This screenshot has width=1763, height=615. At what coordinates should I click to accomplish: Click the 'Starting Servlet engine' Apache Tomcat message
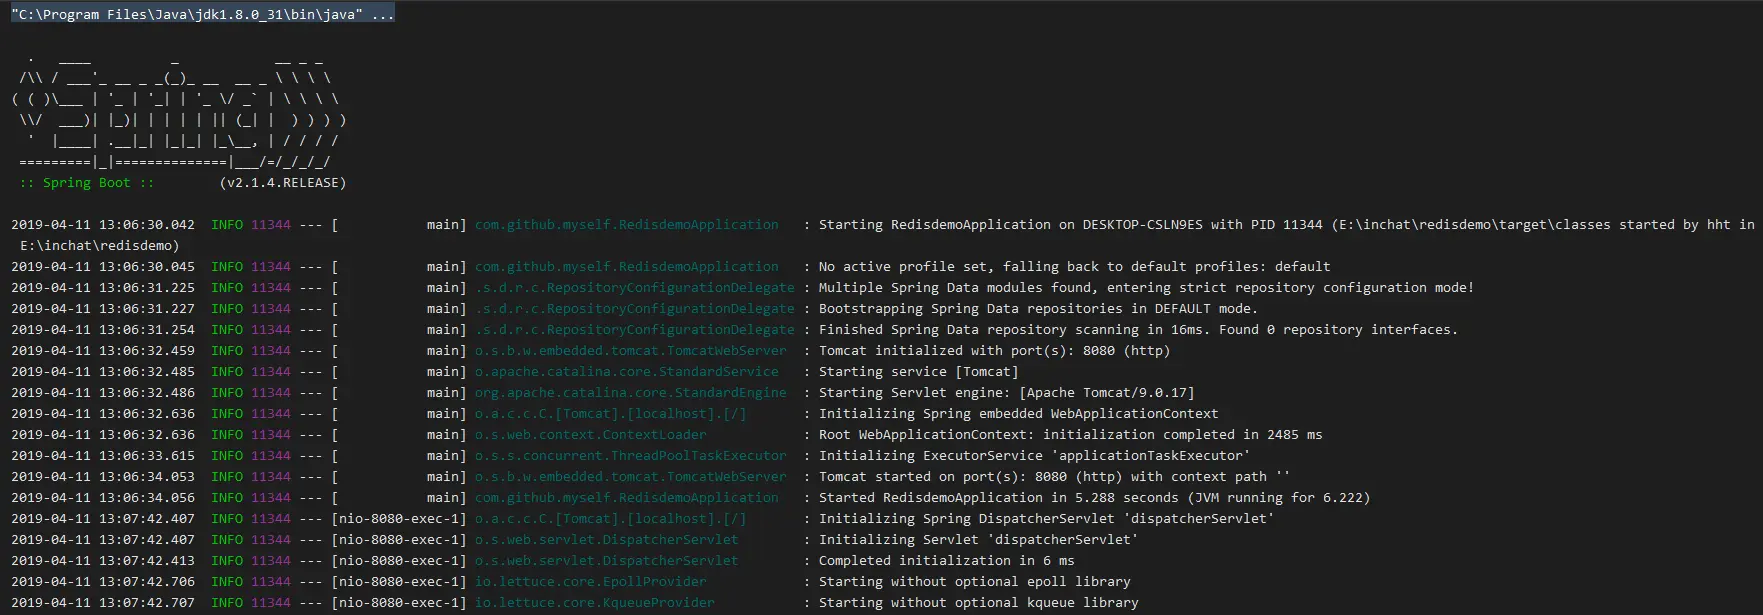coord(1006,393)
